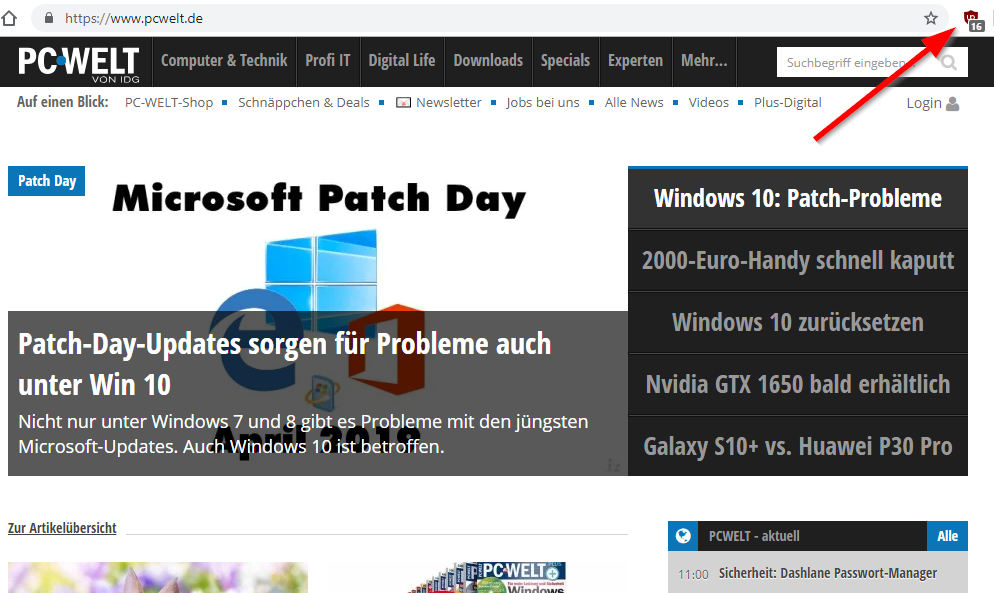Open the Computer & Technik menu
The width and height of the screenshot is (994, 593).
[x=224, y=61]
